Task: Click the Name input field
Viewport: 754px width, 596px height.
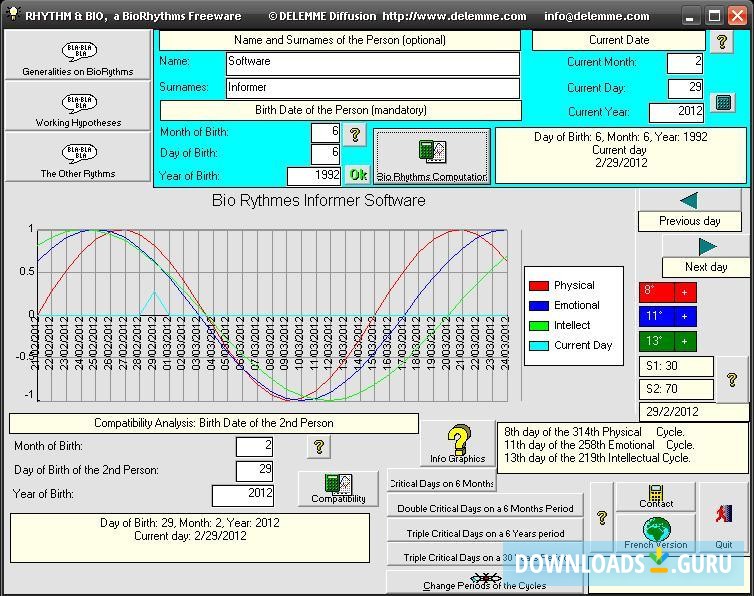Action: pyautogui.click(x=372, y=62)
